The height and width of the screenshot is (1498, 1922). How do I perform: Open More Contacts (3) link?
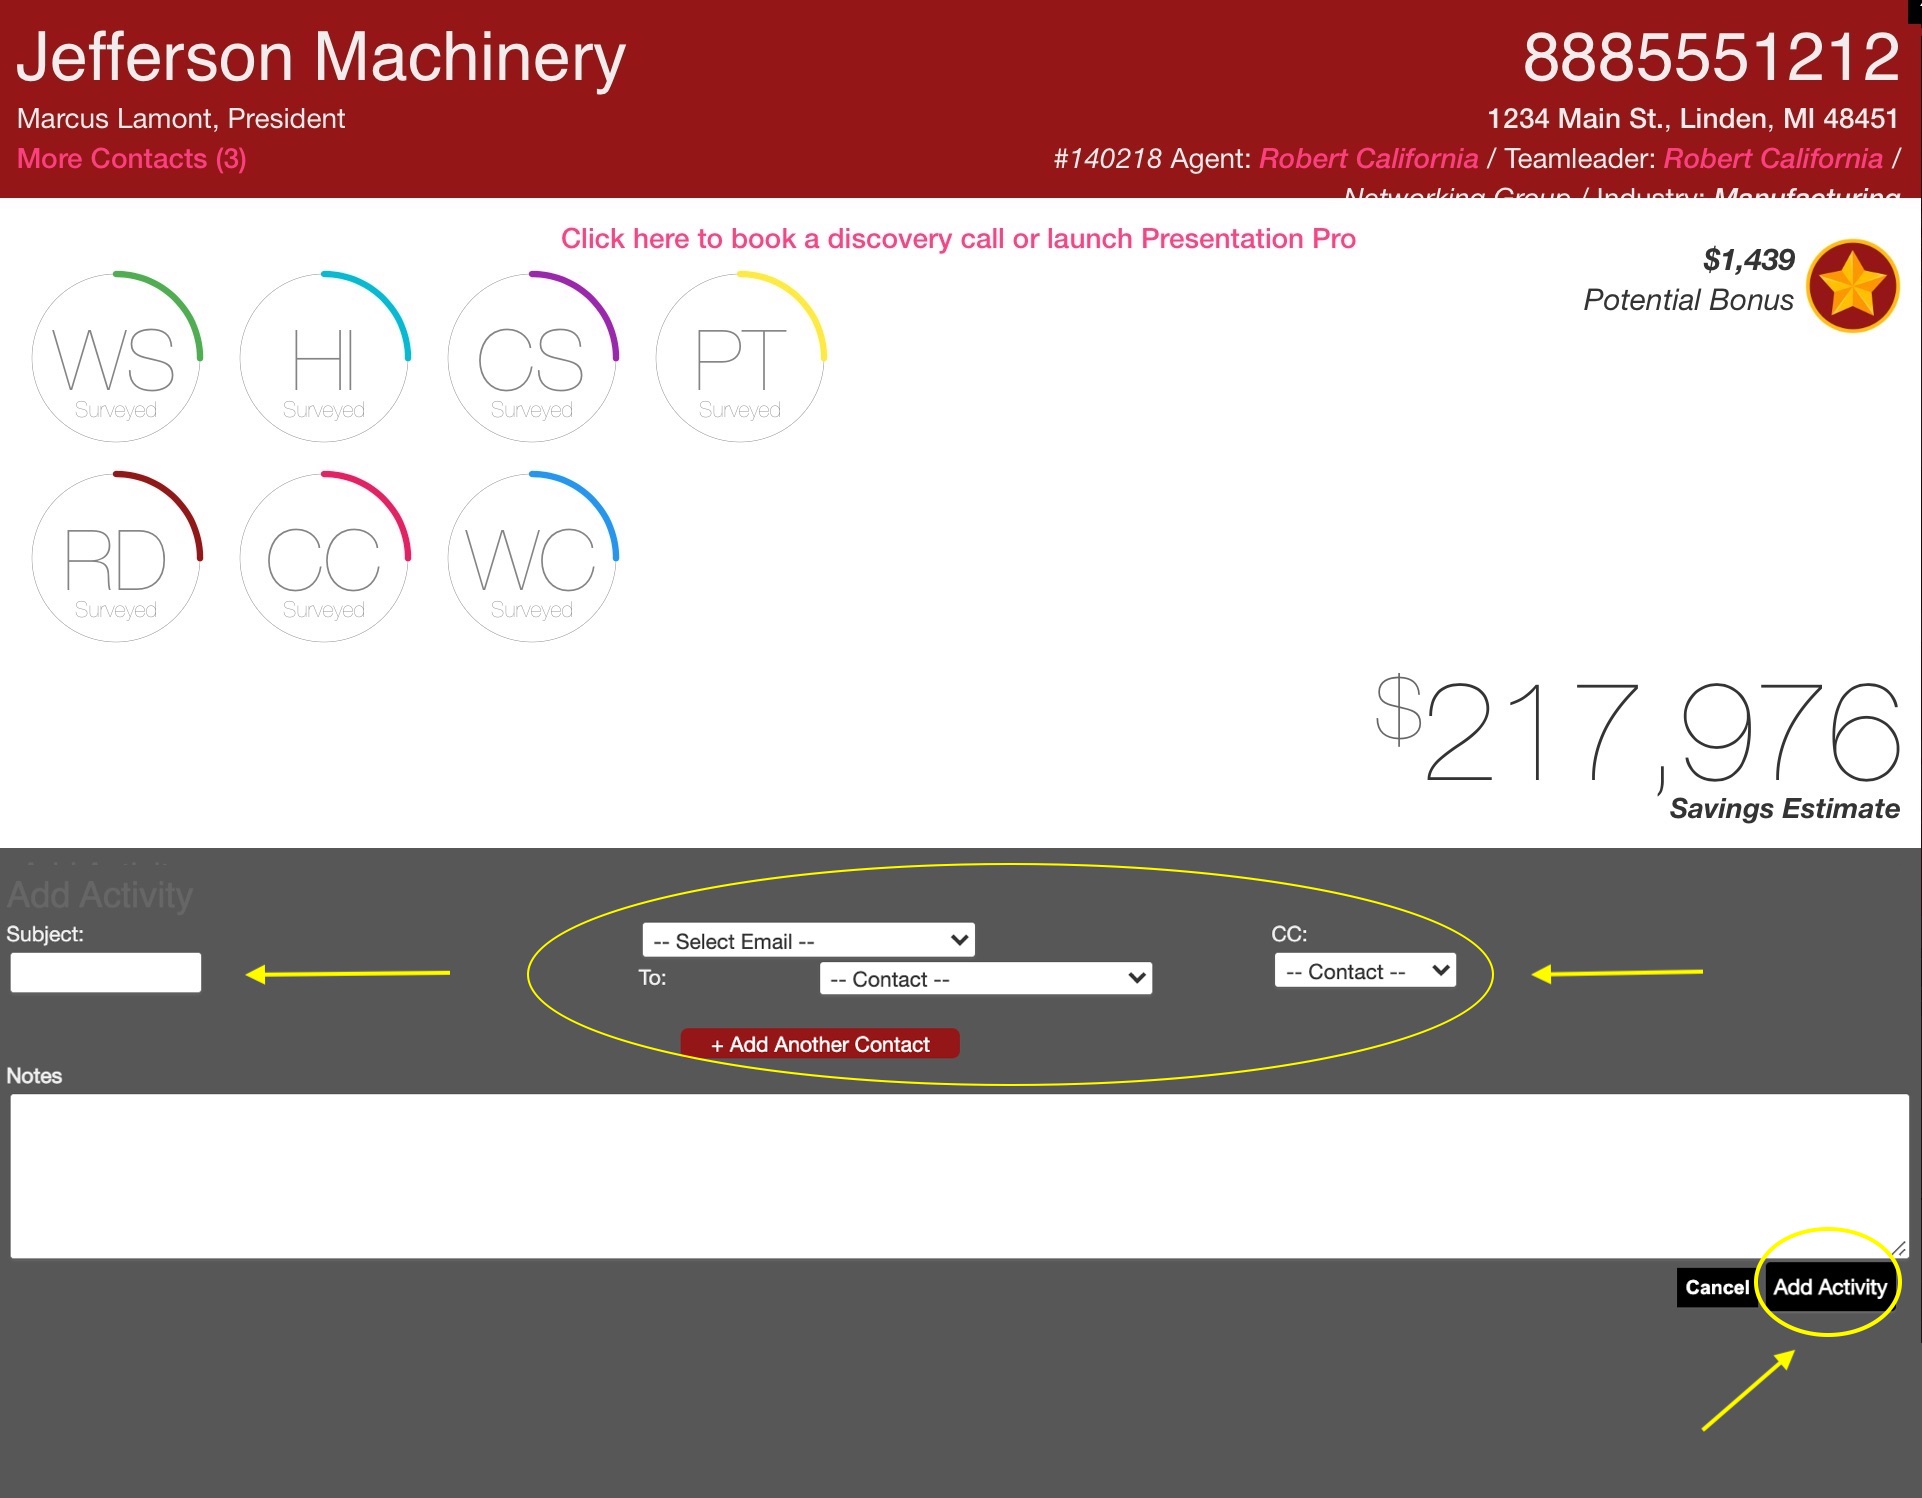click(x=131, y=159)
